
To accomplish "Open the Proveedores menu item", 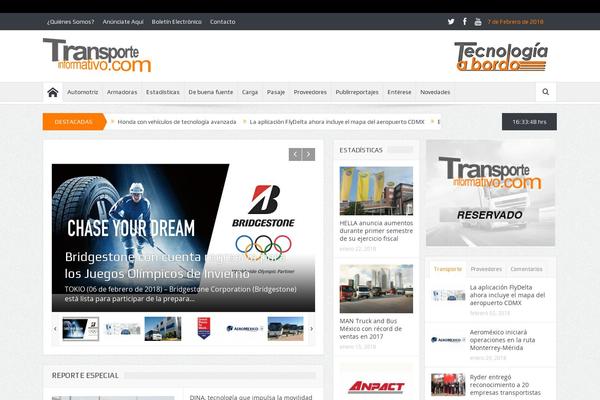I will tap(310, 92).
